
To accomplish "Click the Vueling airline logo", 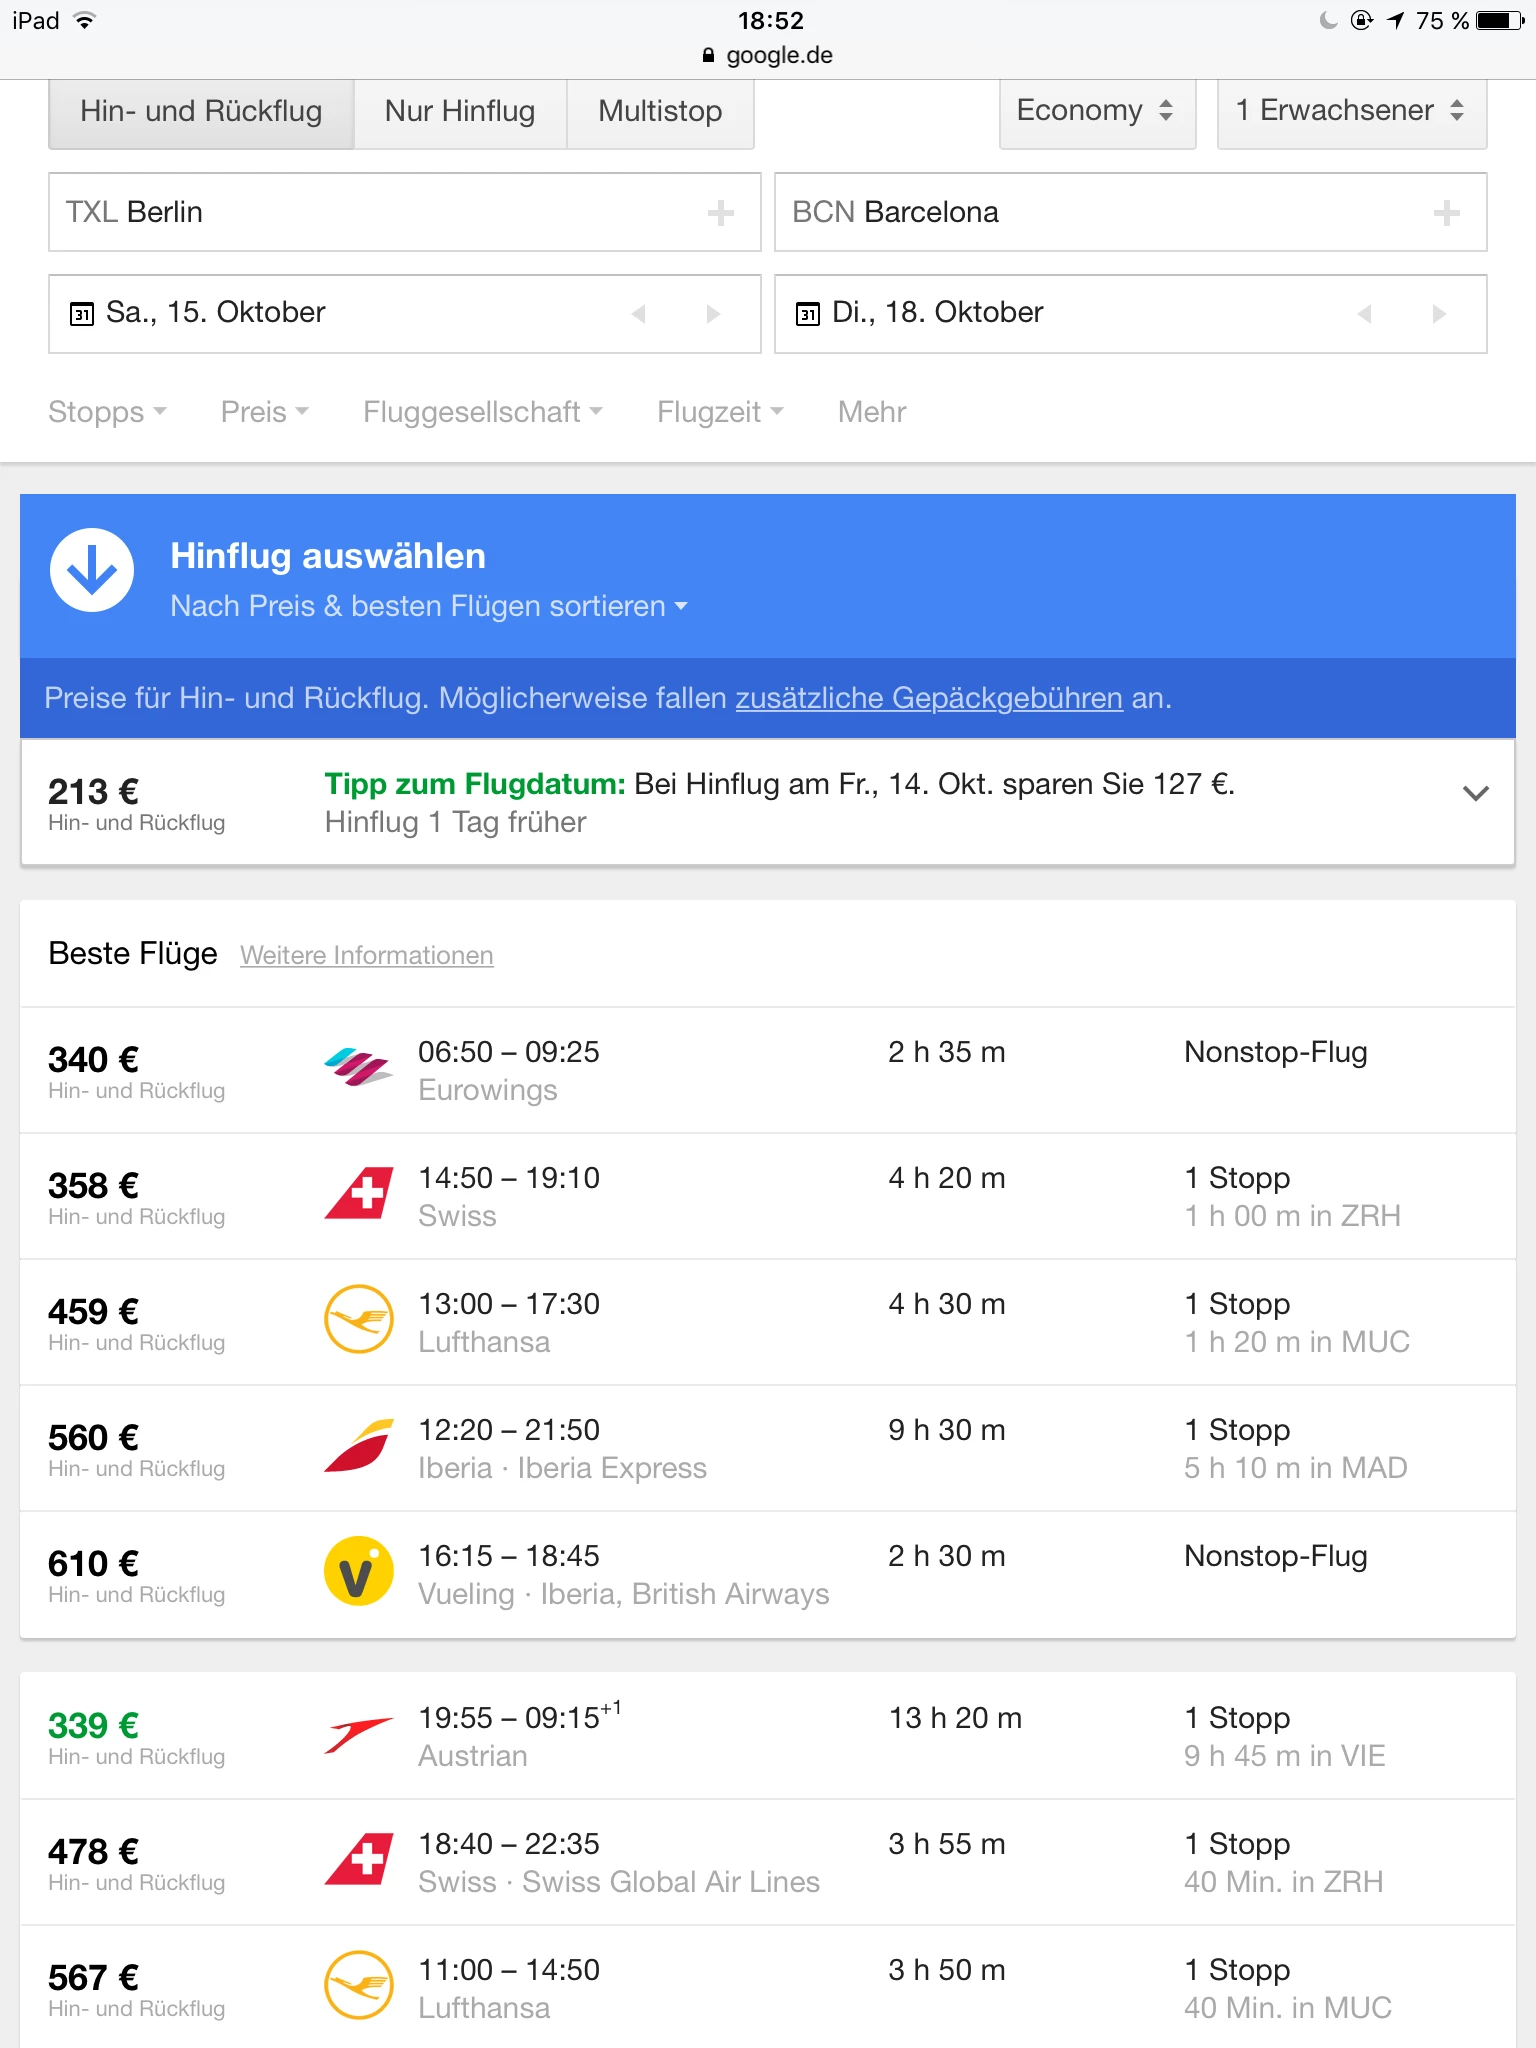I will [x=358, y=1572].
